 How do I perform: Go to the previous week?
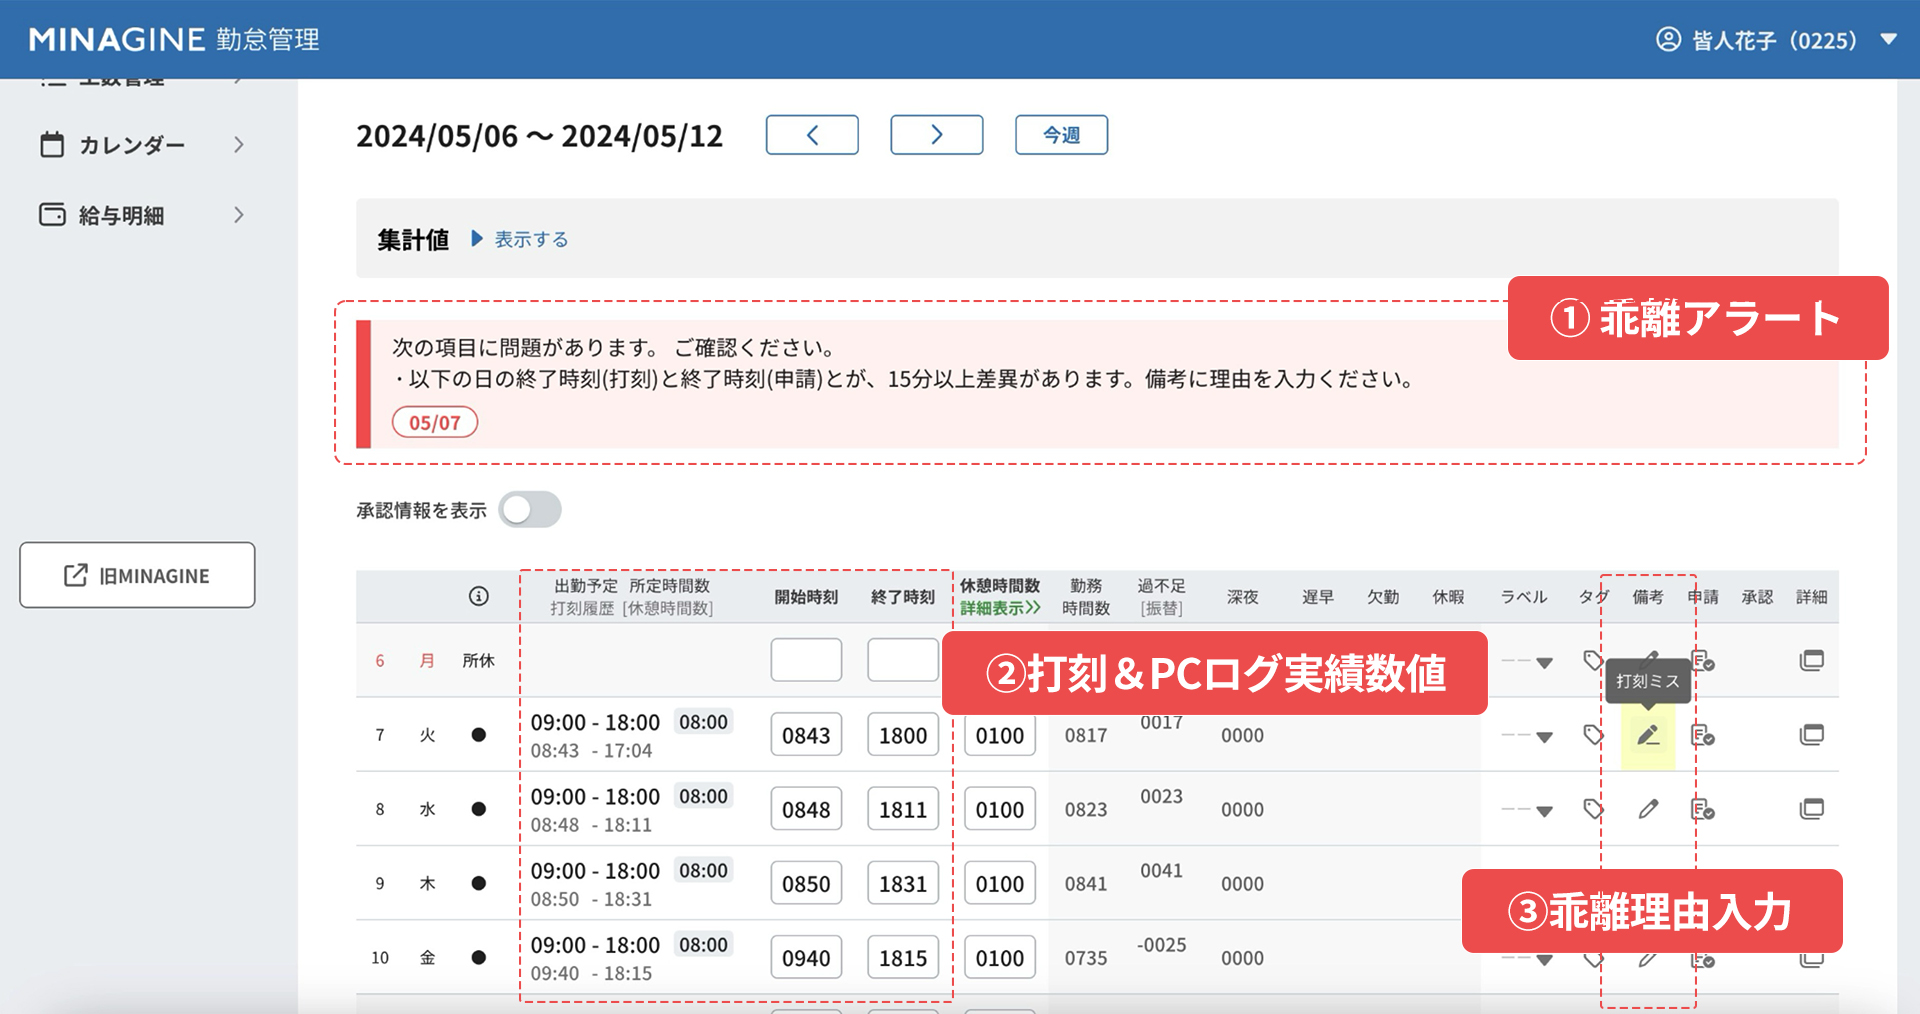coord(812,135)
